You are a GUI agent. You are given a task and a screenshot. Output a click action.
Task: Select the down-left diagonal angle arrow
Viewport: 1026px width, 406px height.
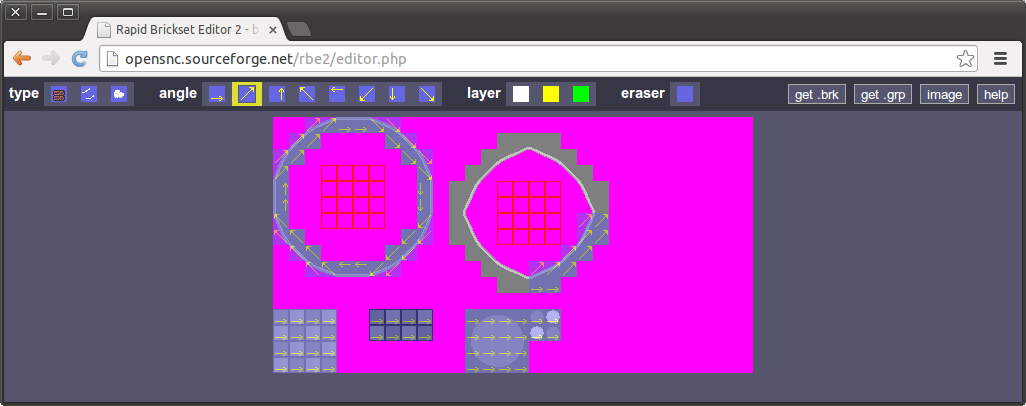(x=367, y=94)
